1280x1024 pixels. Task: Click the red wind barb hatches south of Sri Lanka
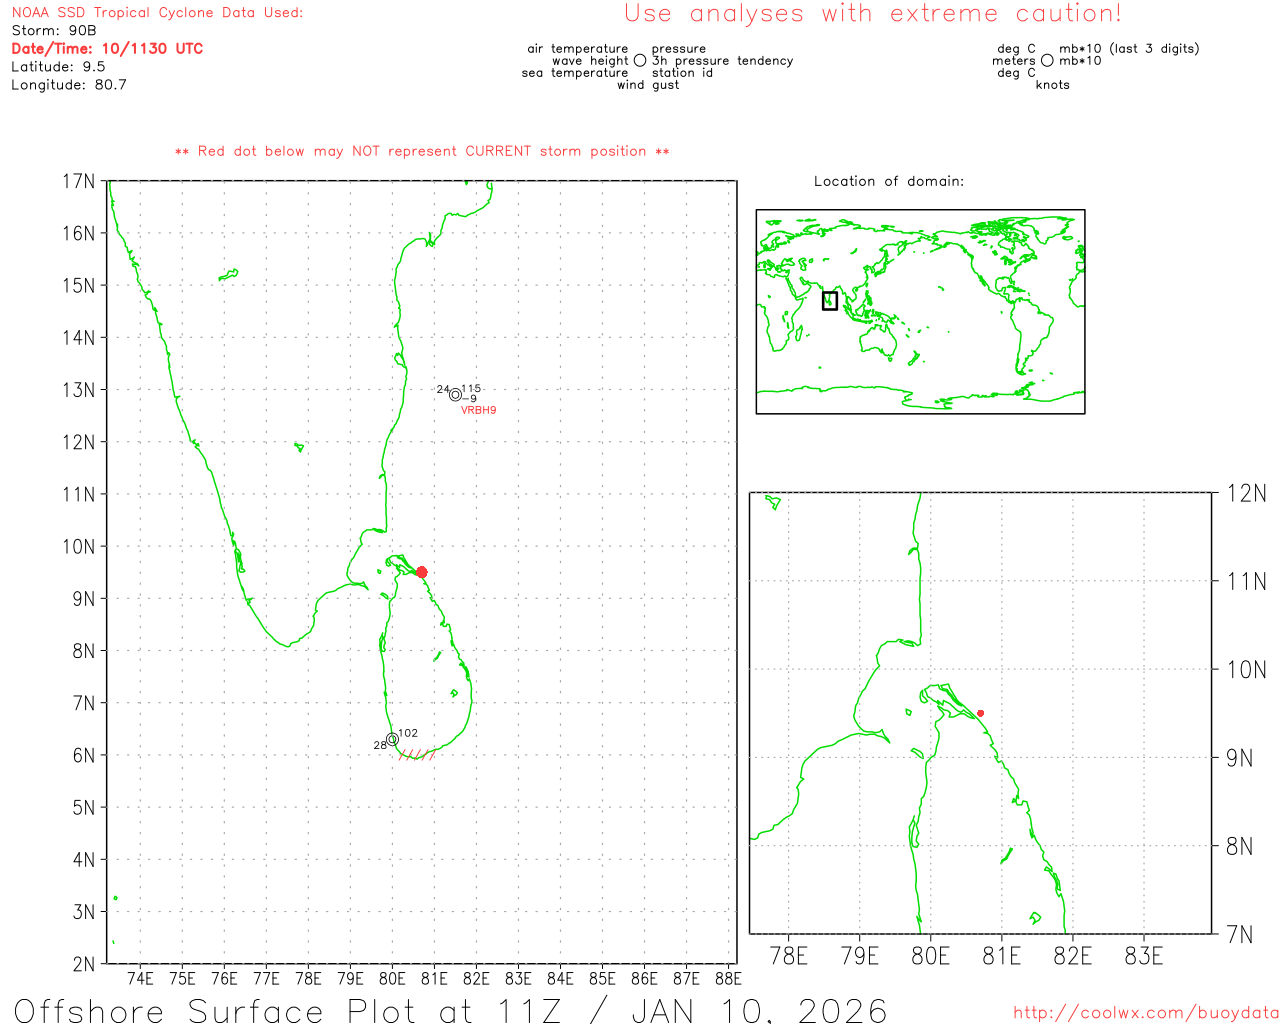pyautogui.click(x=417, y=755)
